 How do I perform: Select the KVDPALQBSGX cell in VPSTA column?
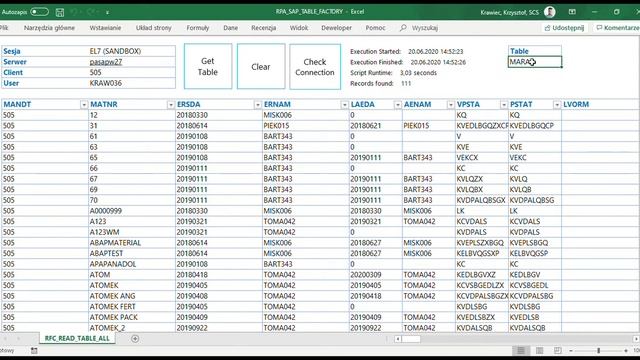482,200
